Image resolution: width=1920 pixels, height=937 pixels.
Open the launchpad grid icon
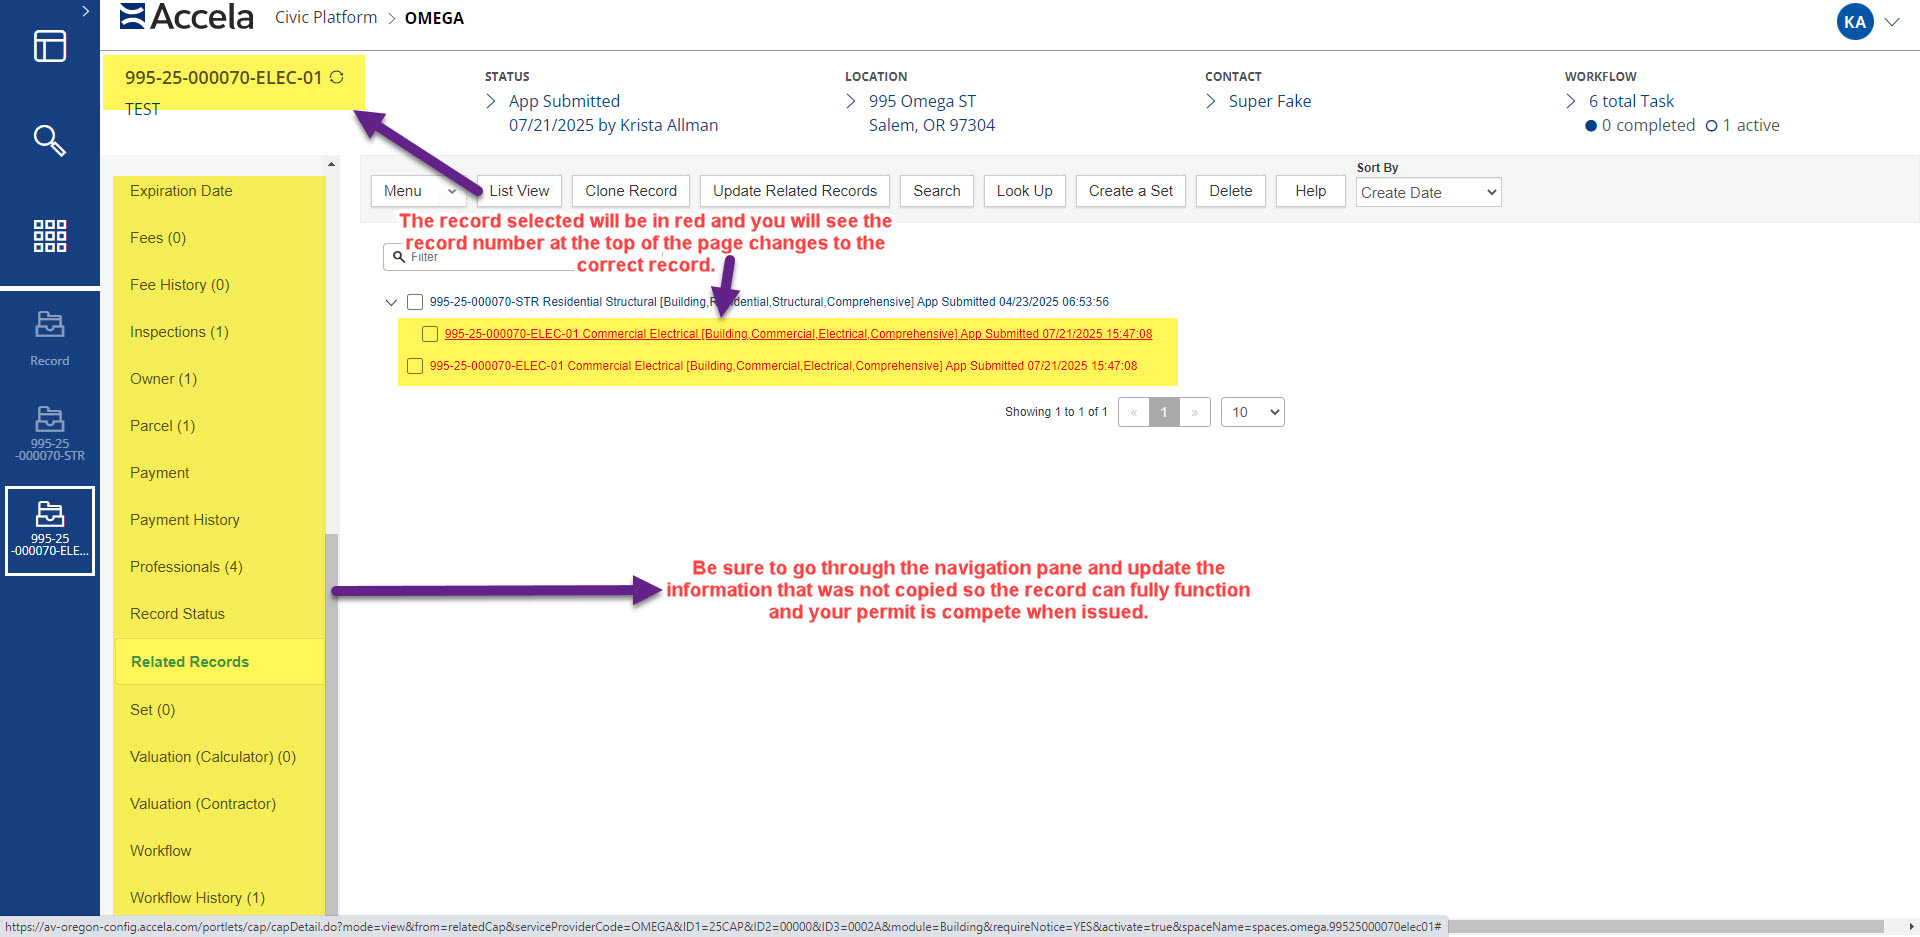point(49,236)
